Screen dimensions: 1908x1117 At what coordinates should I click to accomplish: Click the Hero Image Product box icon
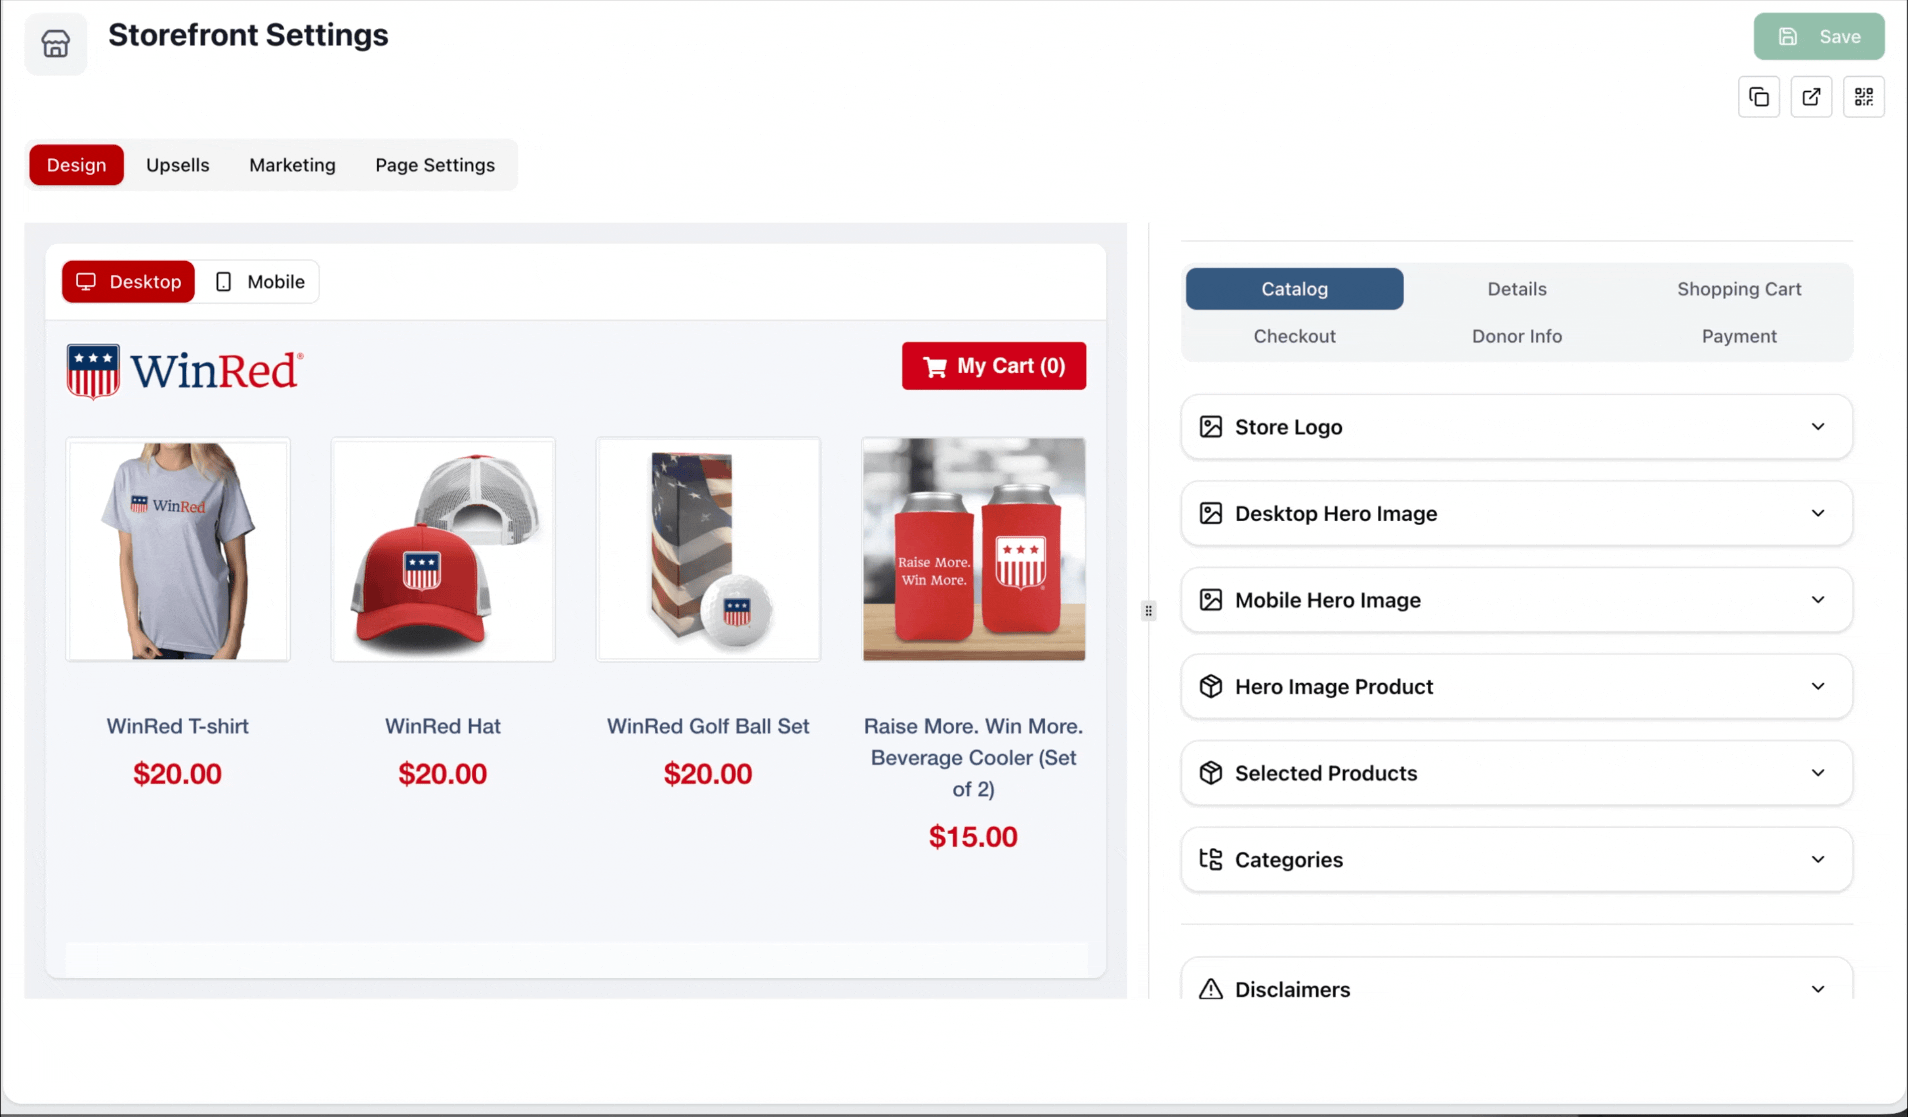click(1211, 686)
